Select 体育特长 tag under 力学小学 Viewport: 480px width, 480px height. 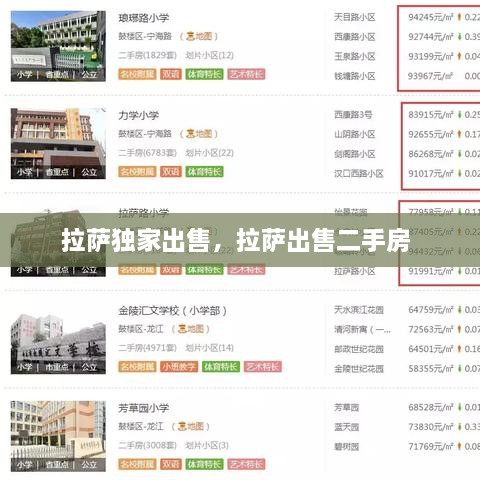click(204, 172)
